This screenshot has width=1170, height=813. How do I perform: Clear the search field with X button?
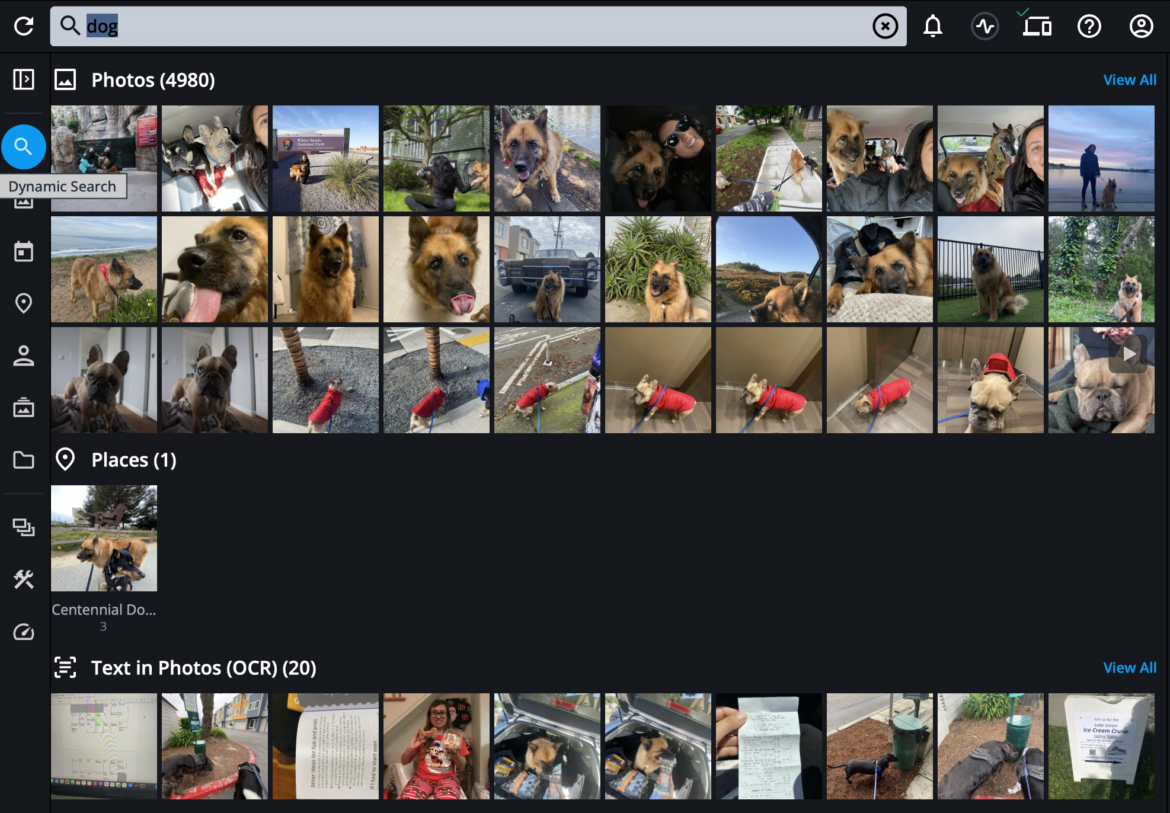tap(885, 27)
